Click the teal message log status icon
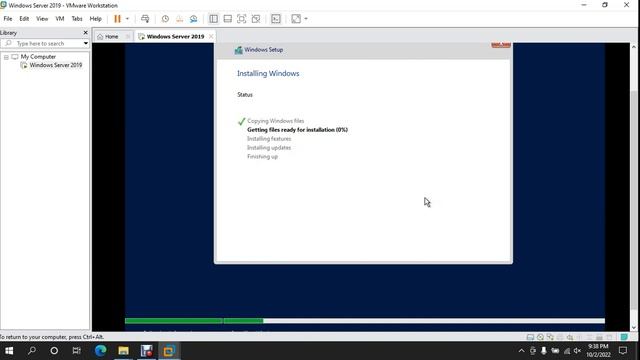640x360 pixels. tap(624, 337)
